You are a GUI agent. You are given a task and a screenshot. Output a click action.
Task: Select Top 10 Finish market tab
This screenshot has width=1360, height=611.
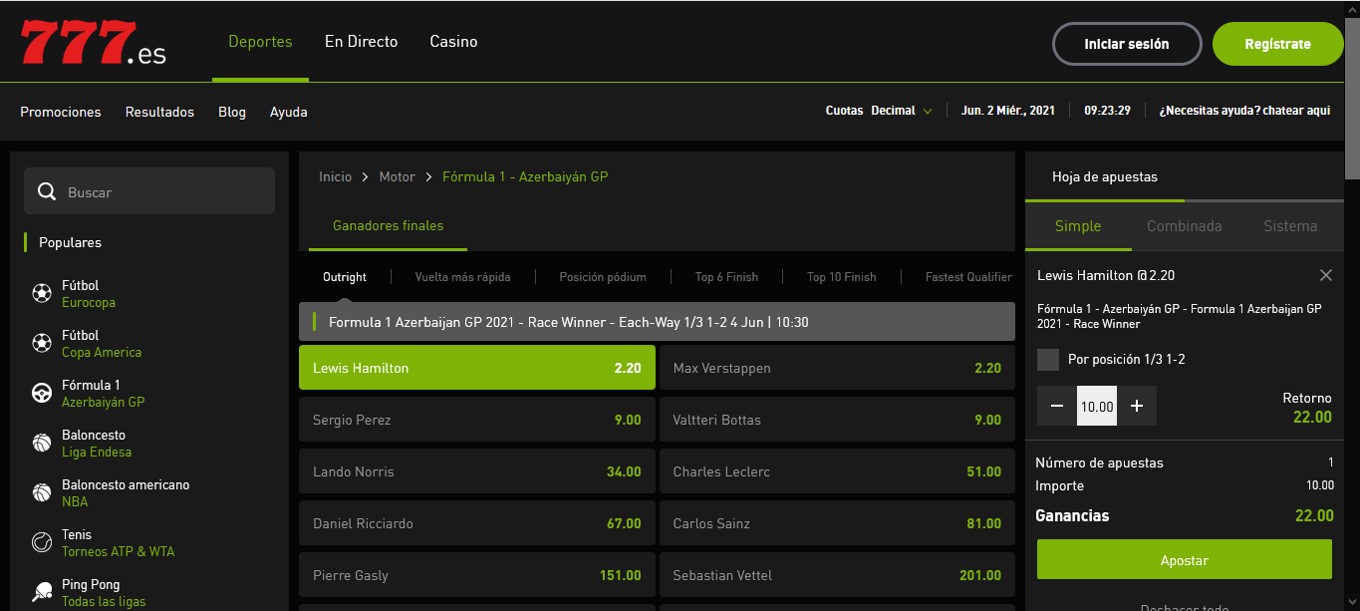click(842, 277)
